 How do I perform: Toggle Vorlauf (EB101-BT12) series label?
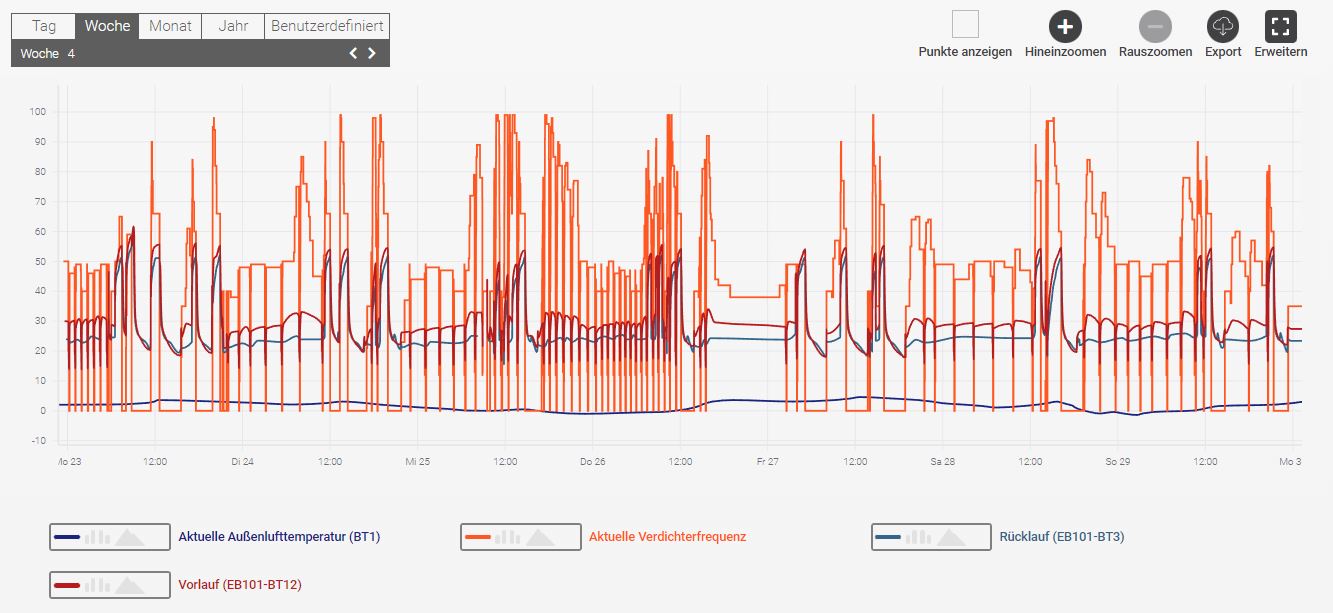click(240, 585)
